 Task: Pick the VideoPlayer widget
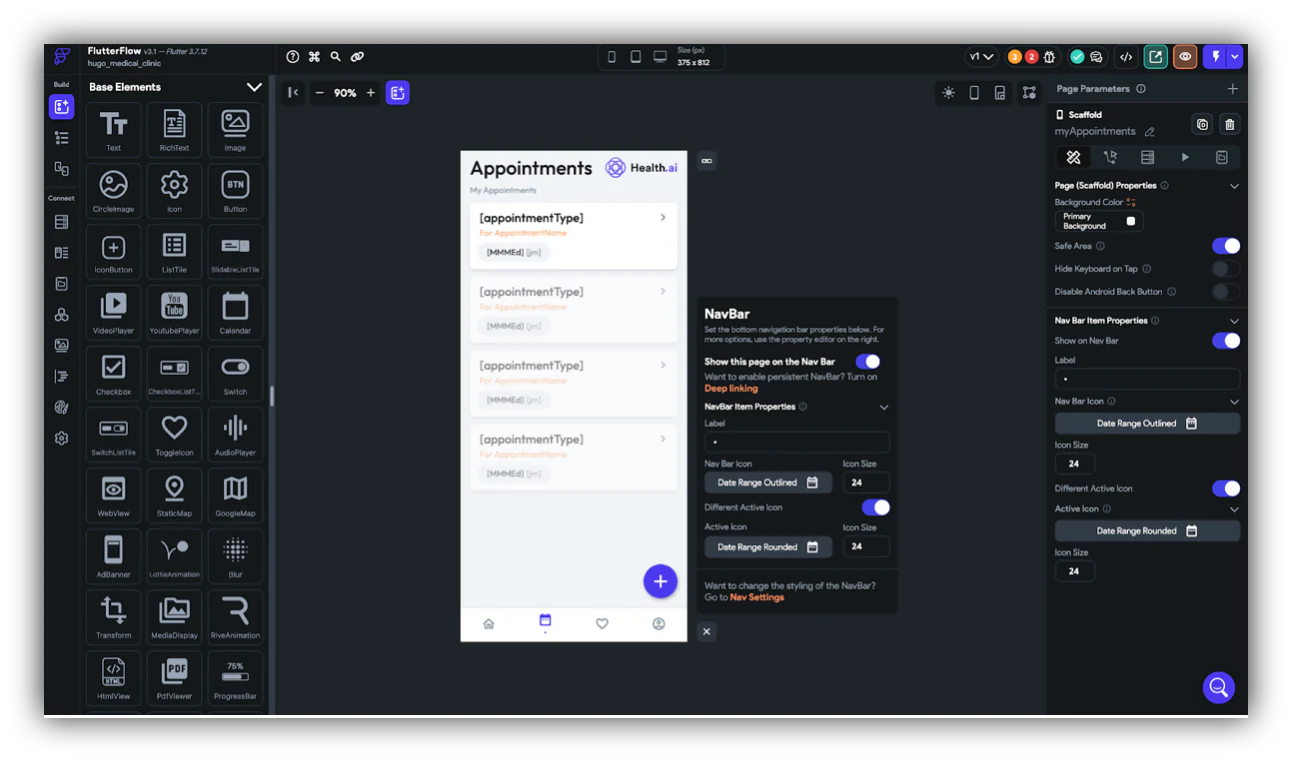click(114, 313)
